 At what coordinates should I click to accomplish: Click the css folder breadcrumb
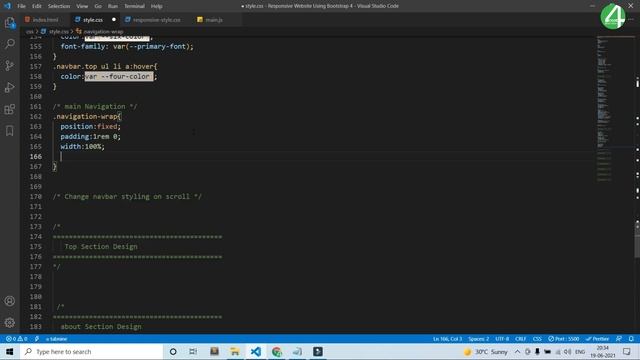(x=29, y=31)
